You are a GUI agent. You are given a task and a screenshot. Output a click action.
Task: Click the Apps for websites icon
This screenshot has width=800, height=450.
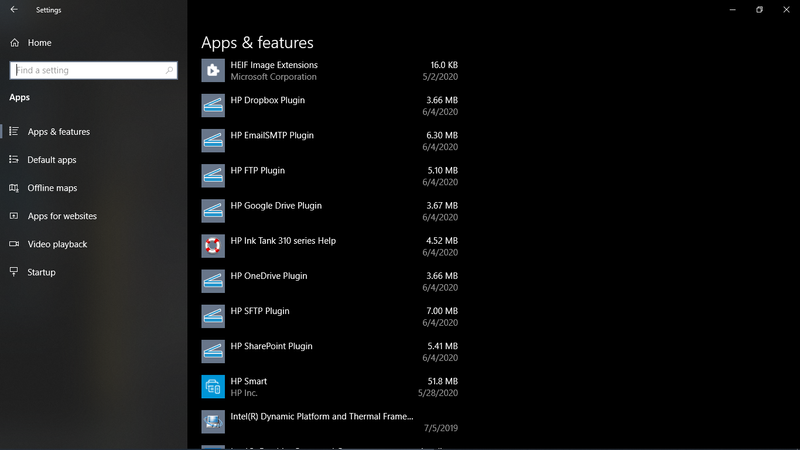[x=14, y=216]
